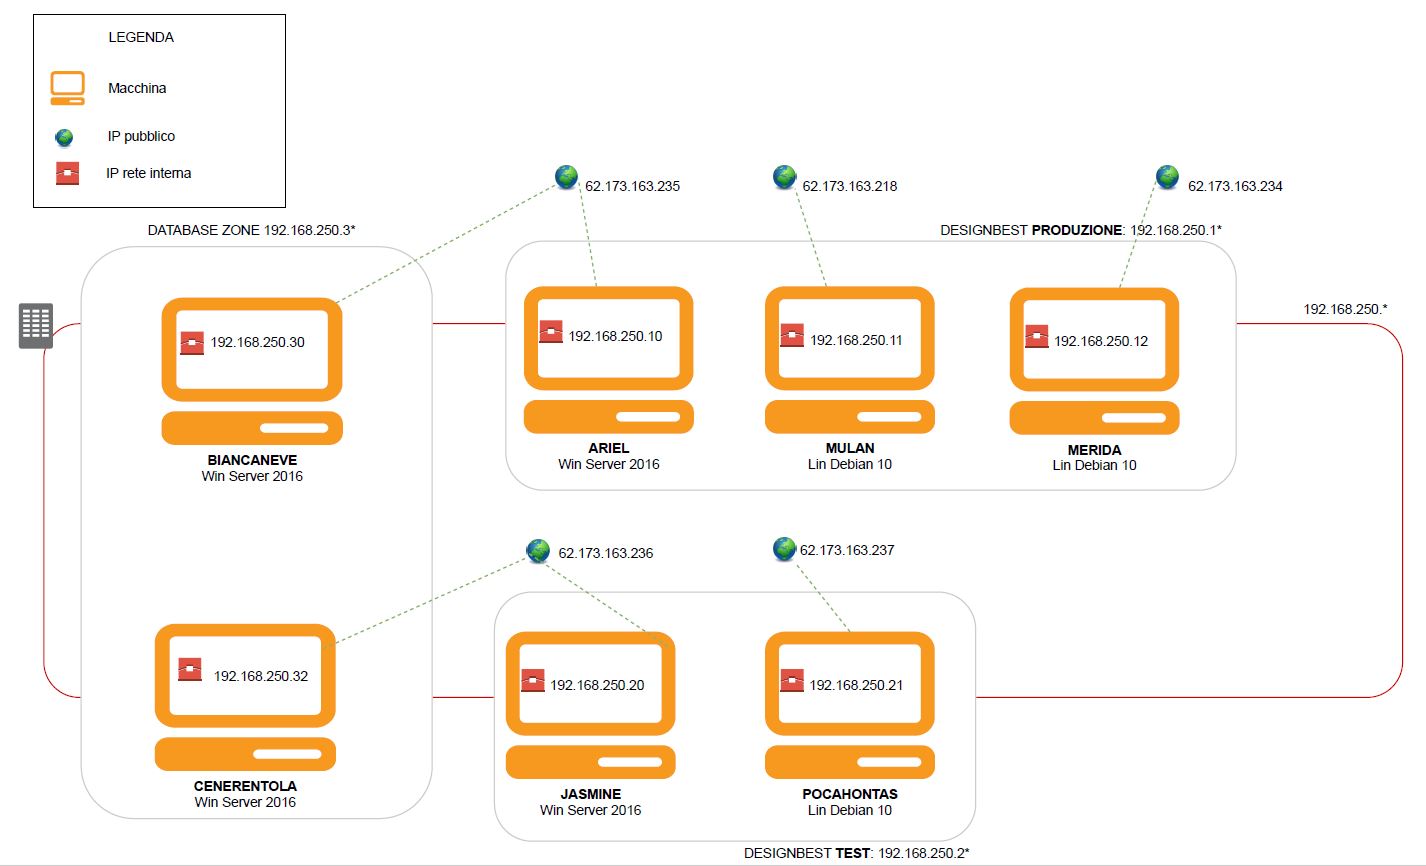Select the globe icon next to 62.173.163.218

coord(785,178)
